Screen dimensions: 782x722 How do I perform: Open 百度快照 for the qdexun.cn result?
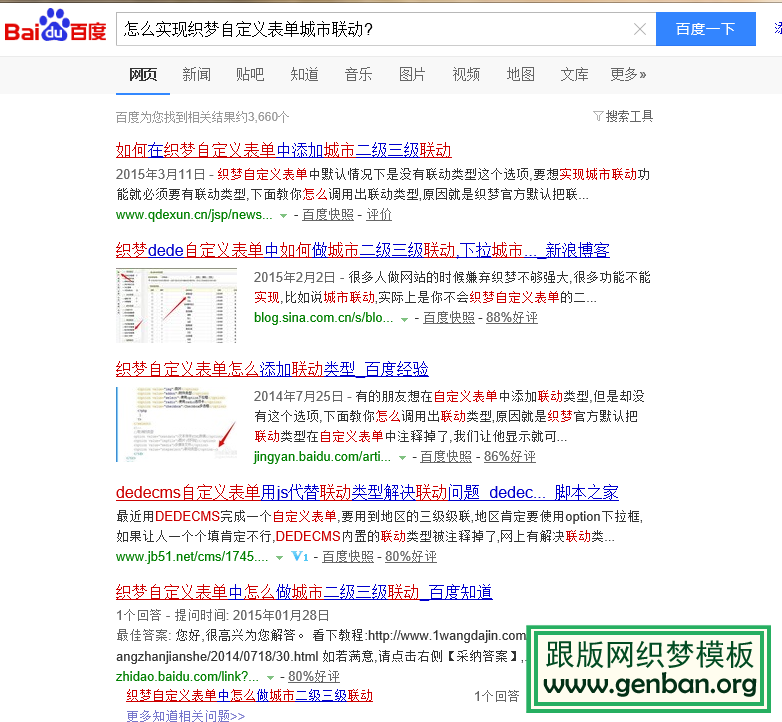(x=328, y=215)
